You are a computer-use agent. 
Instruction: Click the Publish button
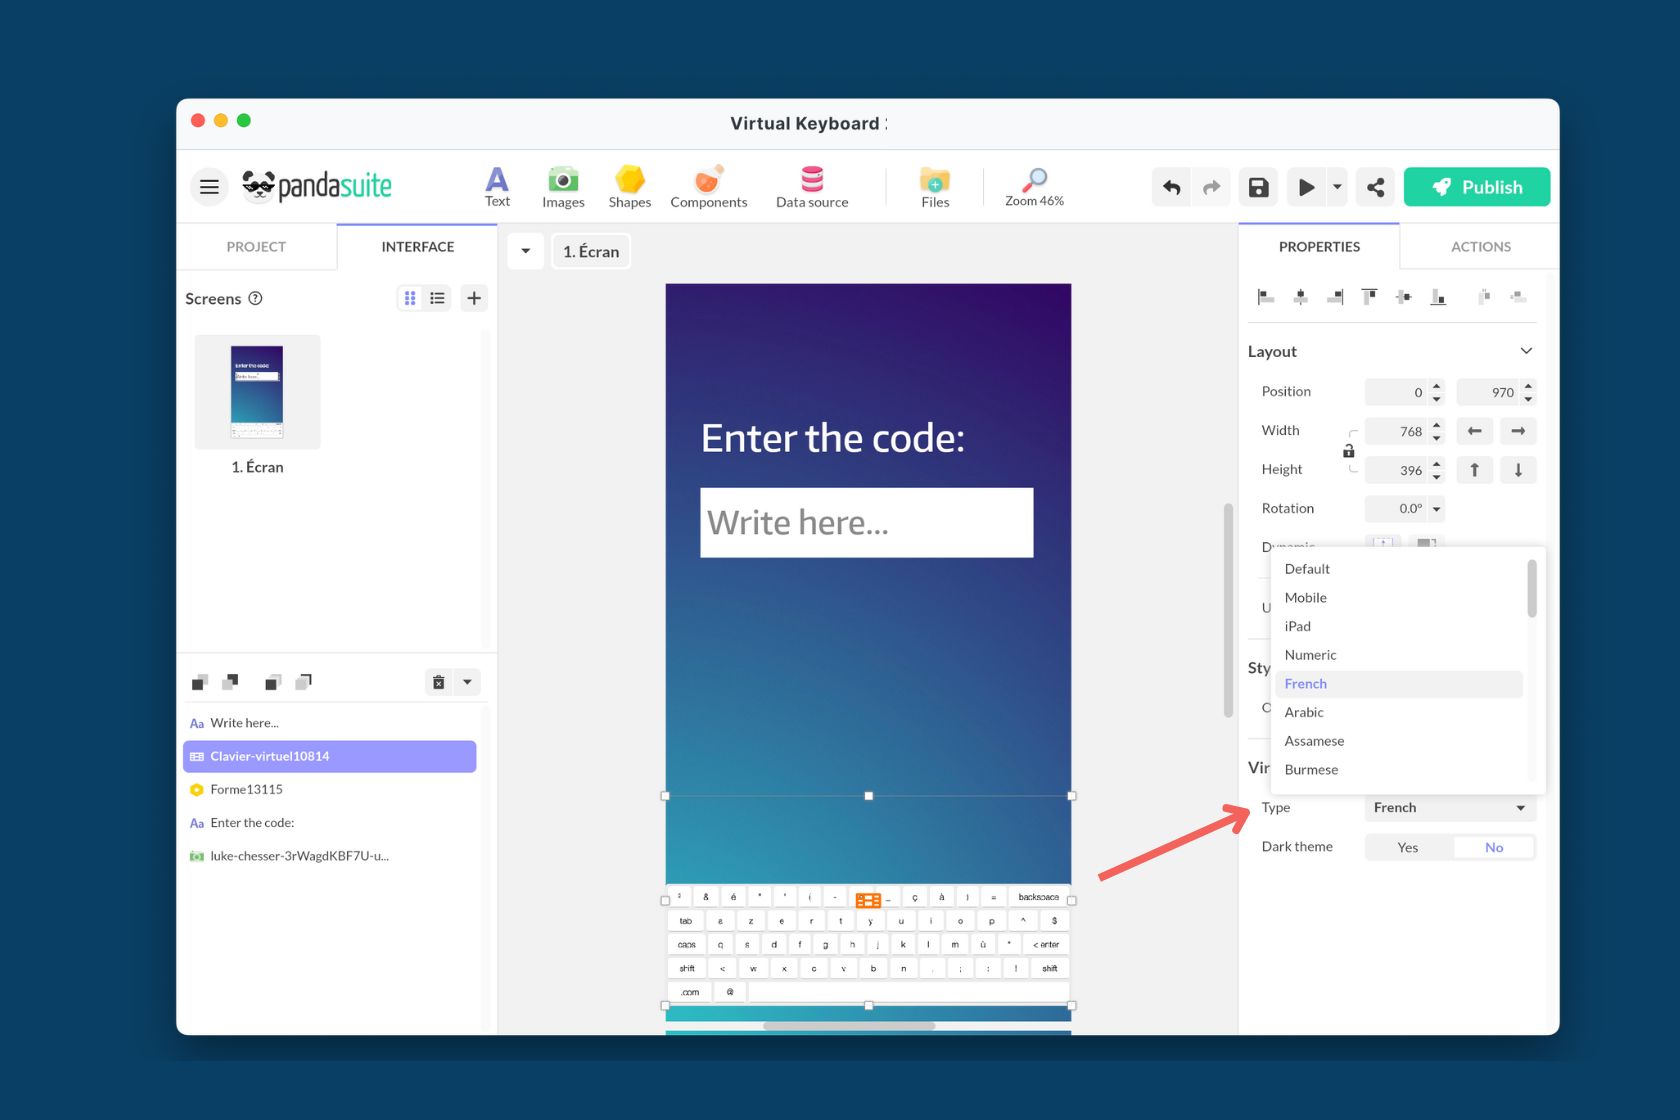click(1476, 187)
